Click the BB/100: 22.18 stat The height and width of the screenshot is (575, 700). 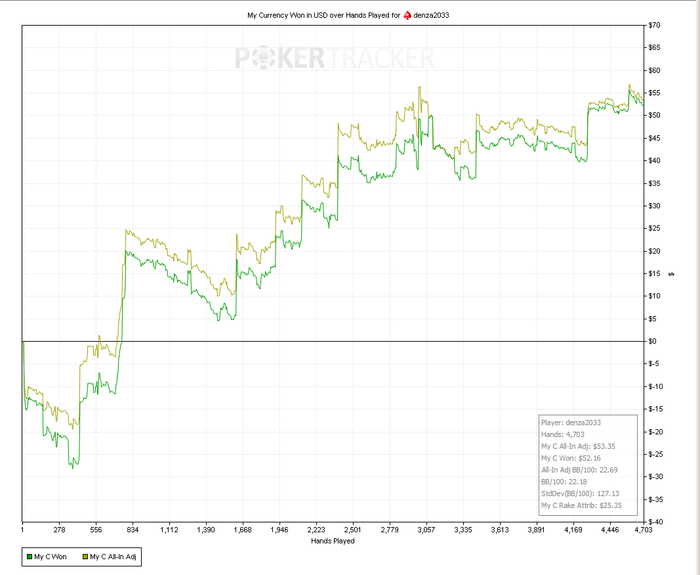pyautogui.click(x=564, y=482)
